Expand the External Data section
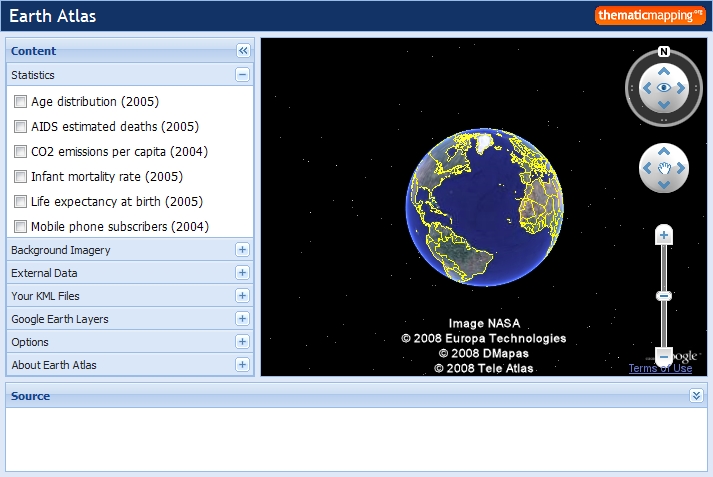This screenshot has width=713, height=477. (x=242, y=272)
